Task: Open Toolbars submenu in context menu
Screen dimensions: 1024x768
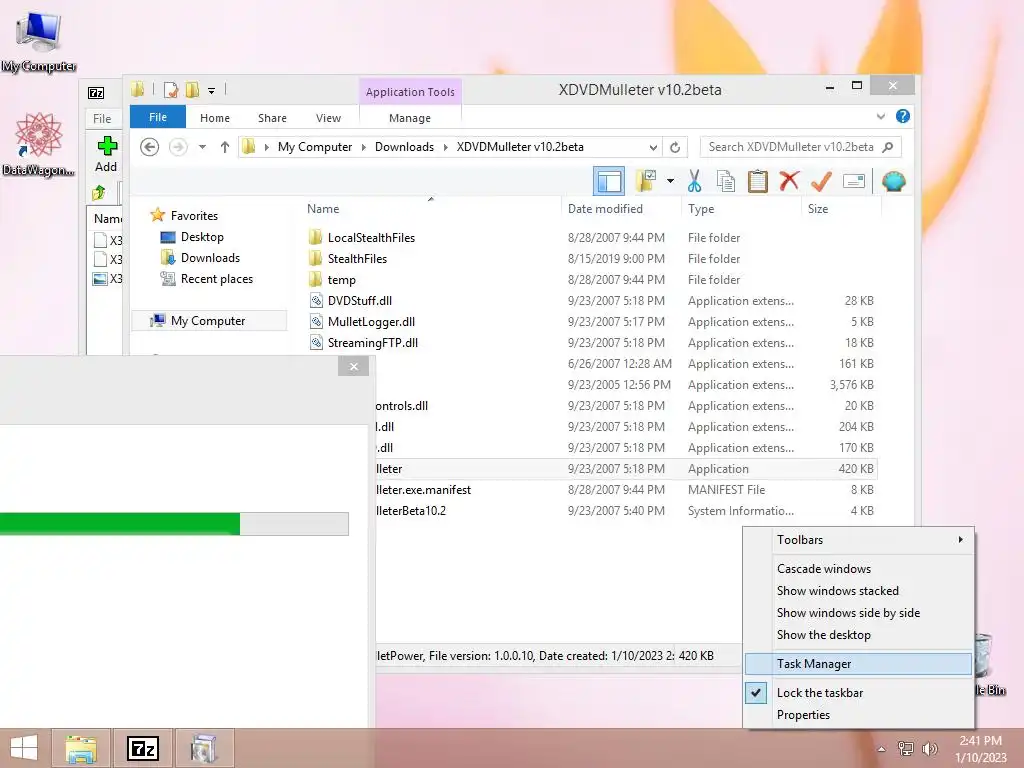Action: [858, 539]
